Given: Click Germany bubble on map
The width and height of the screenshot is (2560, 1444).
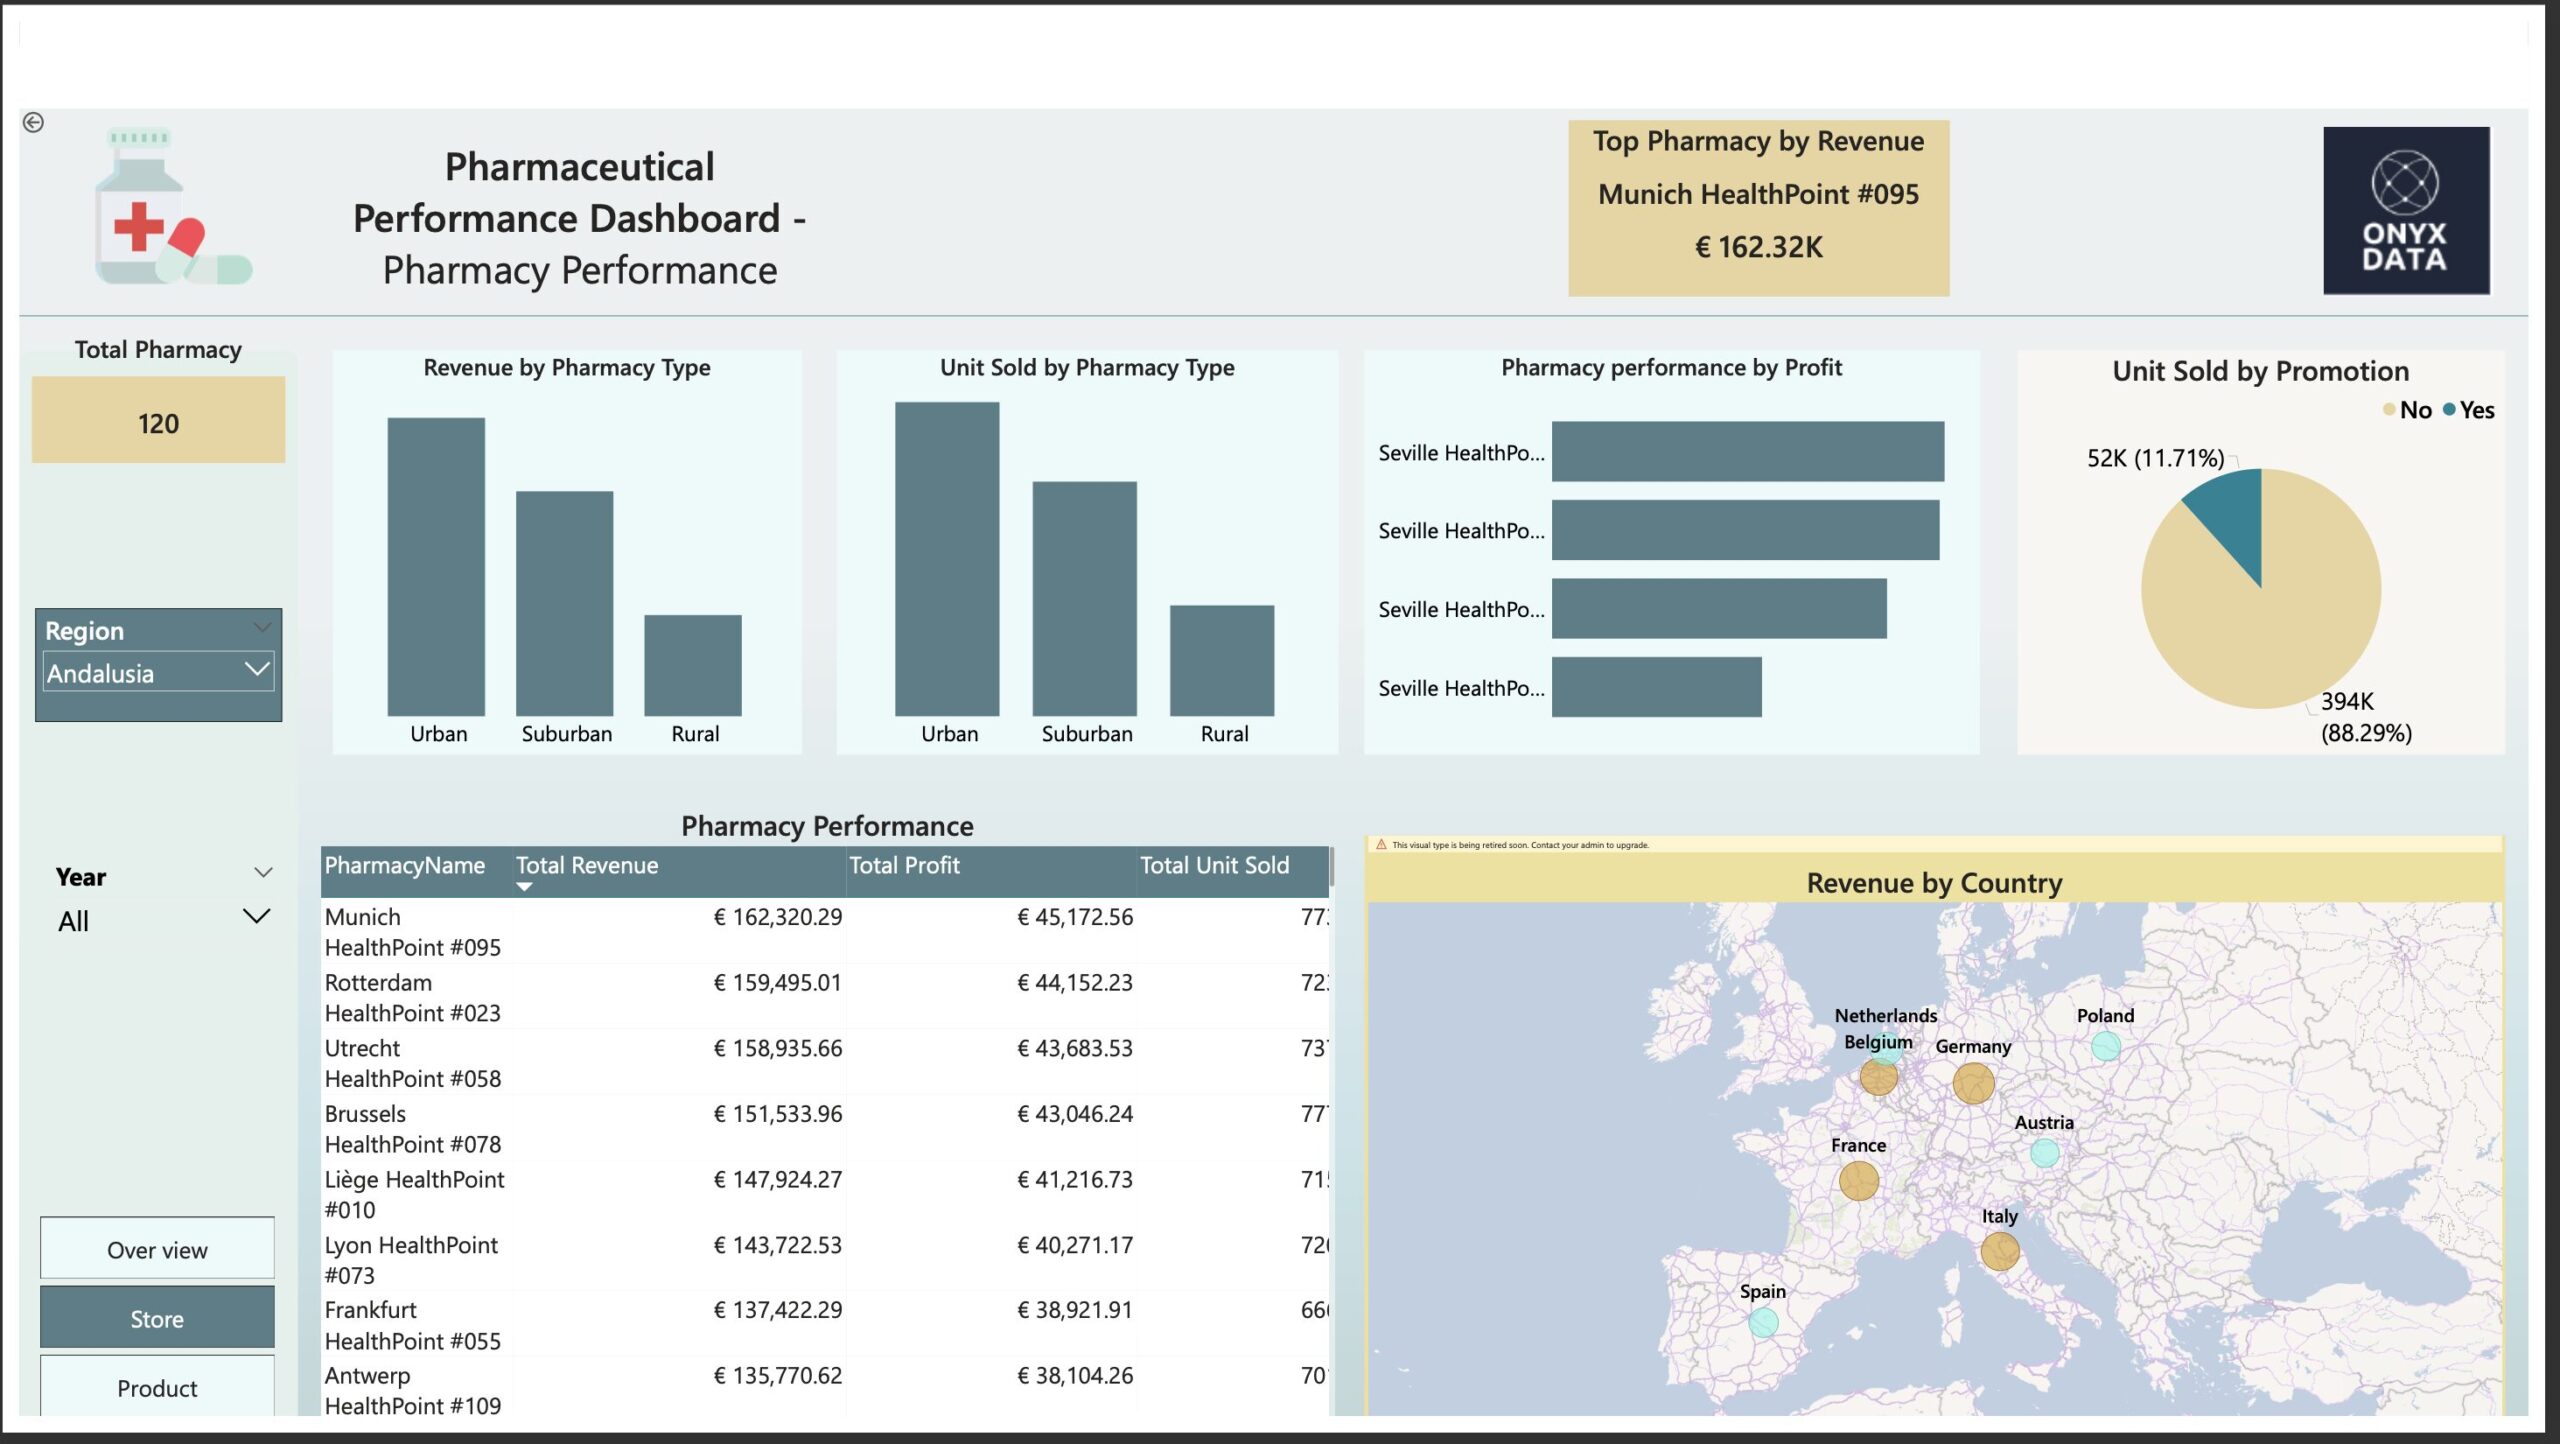Looking at the screenshot, I should 1973,1083.
